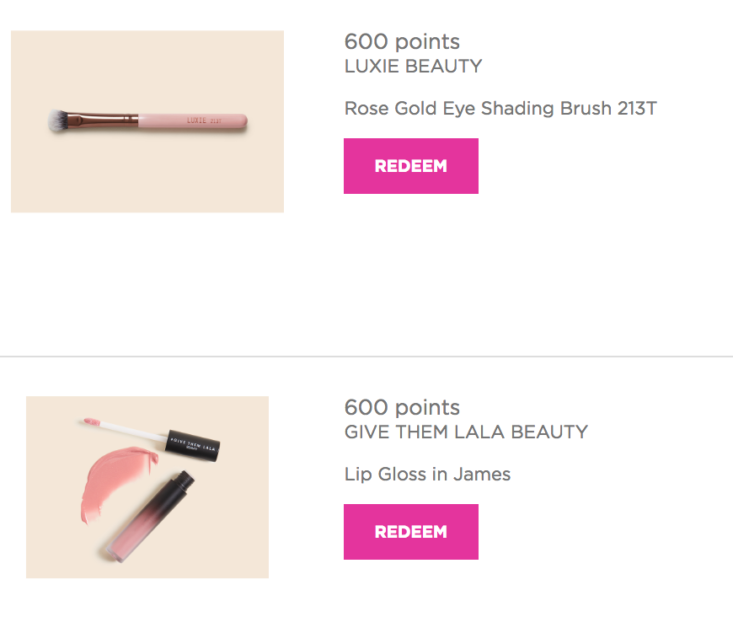Viewport: 733px width, 644px height.
Task: Click the copper ferrule of the brush
Action: (103, 120)
